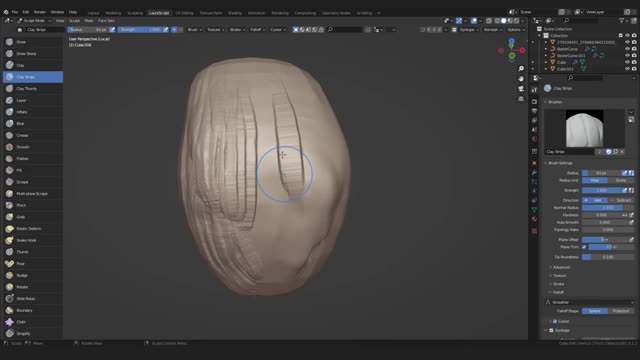Collapse the Brushes panel
Screen dimensions: 640x360
pos(554,102)
